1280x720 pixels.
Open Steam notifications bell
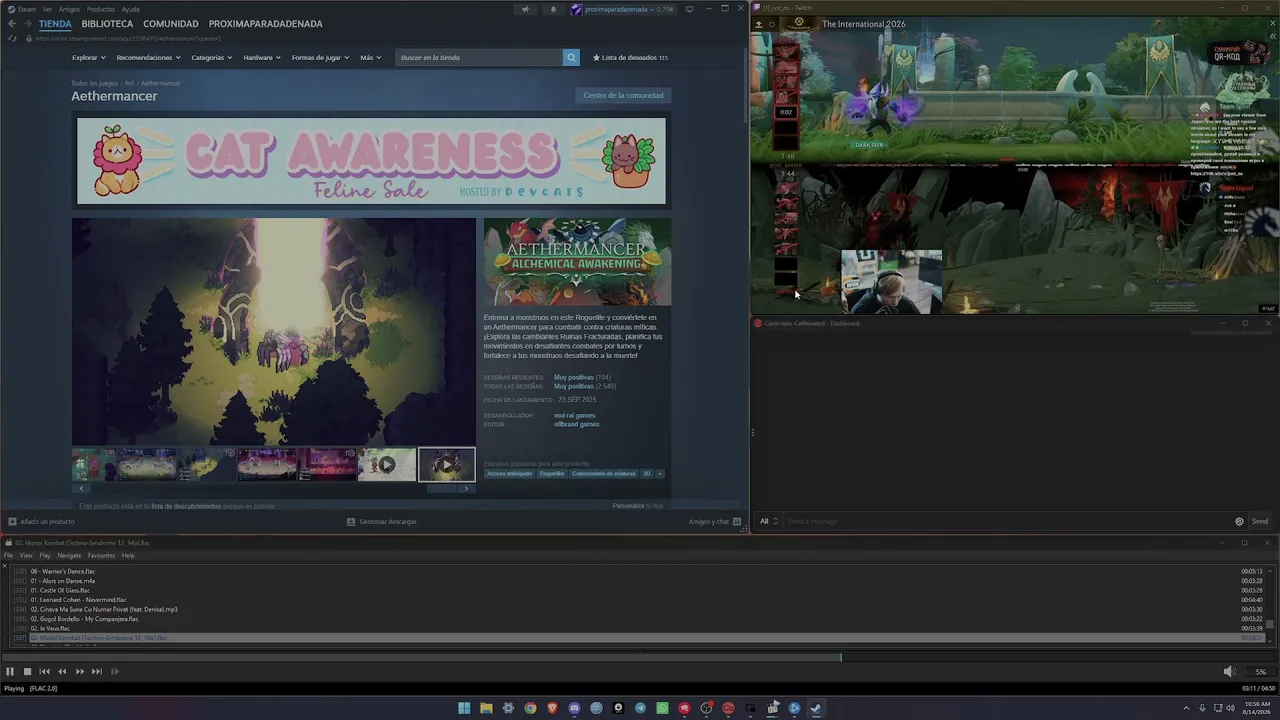point(553,9)
